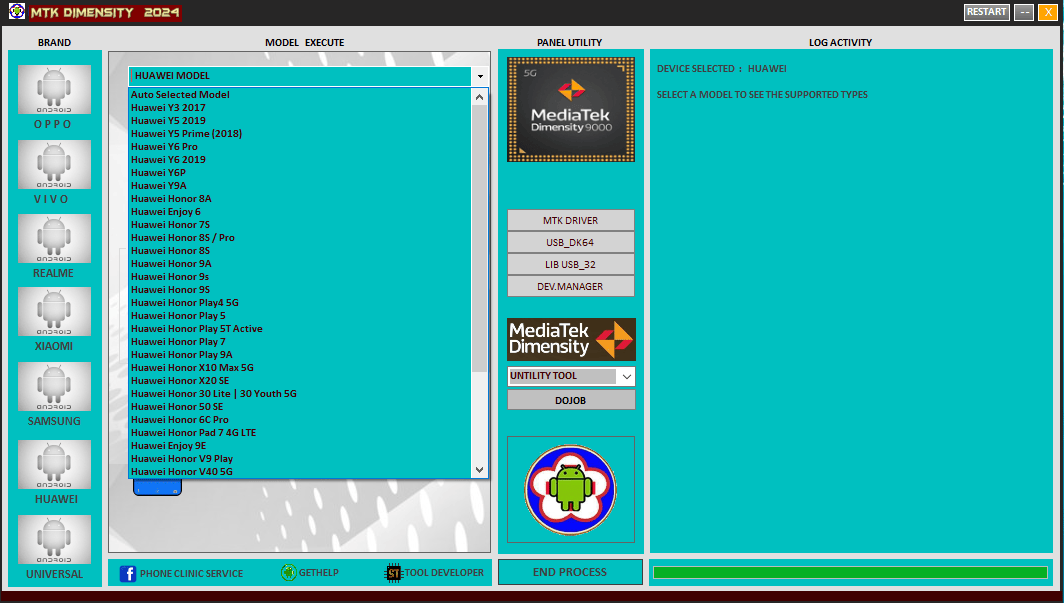This screenshot has height=603, width=1064.
Task: Click the MediaTek Dimensity logo banner
Action: (x=571, y=339)
